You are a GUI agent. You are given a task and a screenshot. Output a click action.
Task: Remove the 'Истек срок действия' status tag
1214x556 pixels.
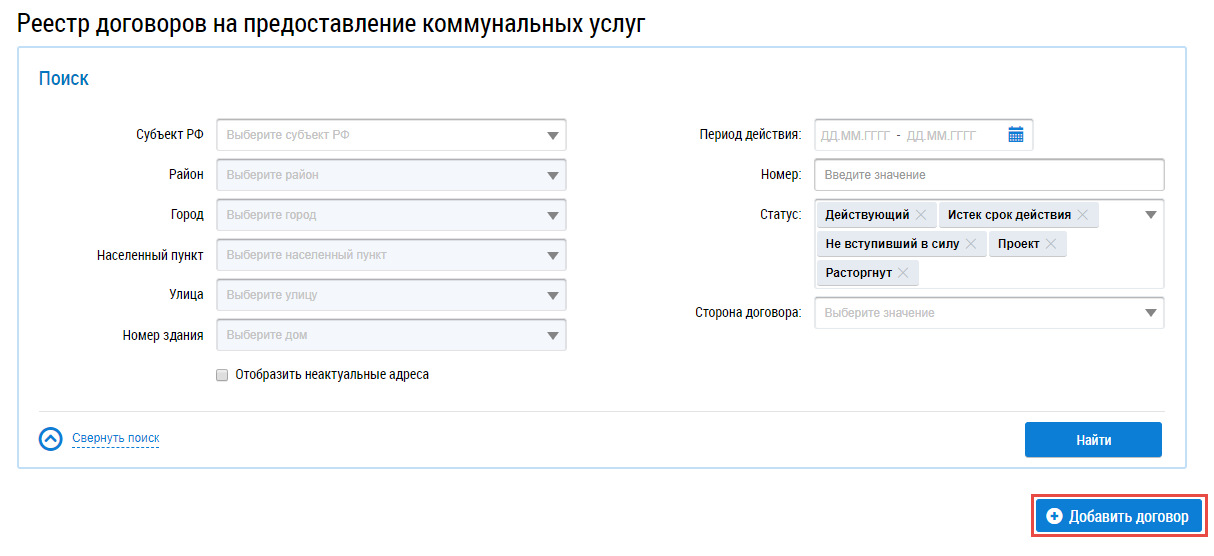pyautogui.click(x=1082, y=215)
